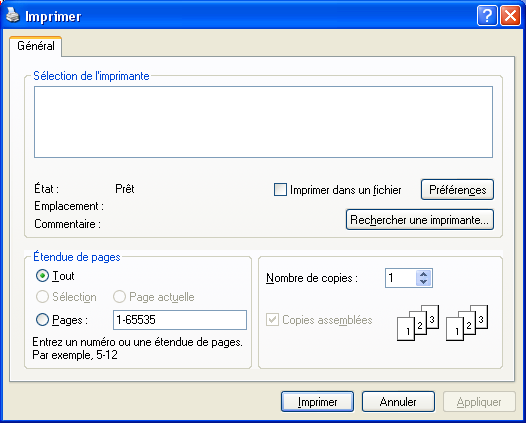Viewport: 526px width, 423px height.
Task: Choose the Sélection radio option
Action: (x=42, y=297)
